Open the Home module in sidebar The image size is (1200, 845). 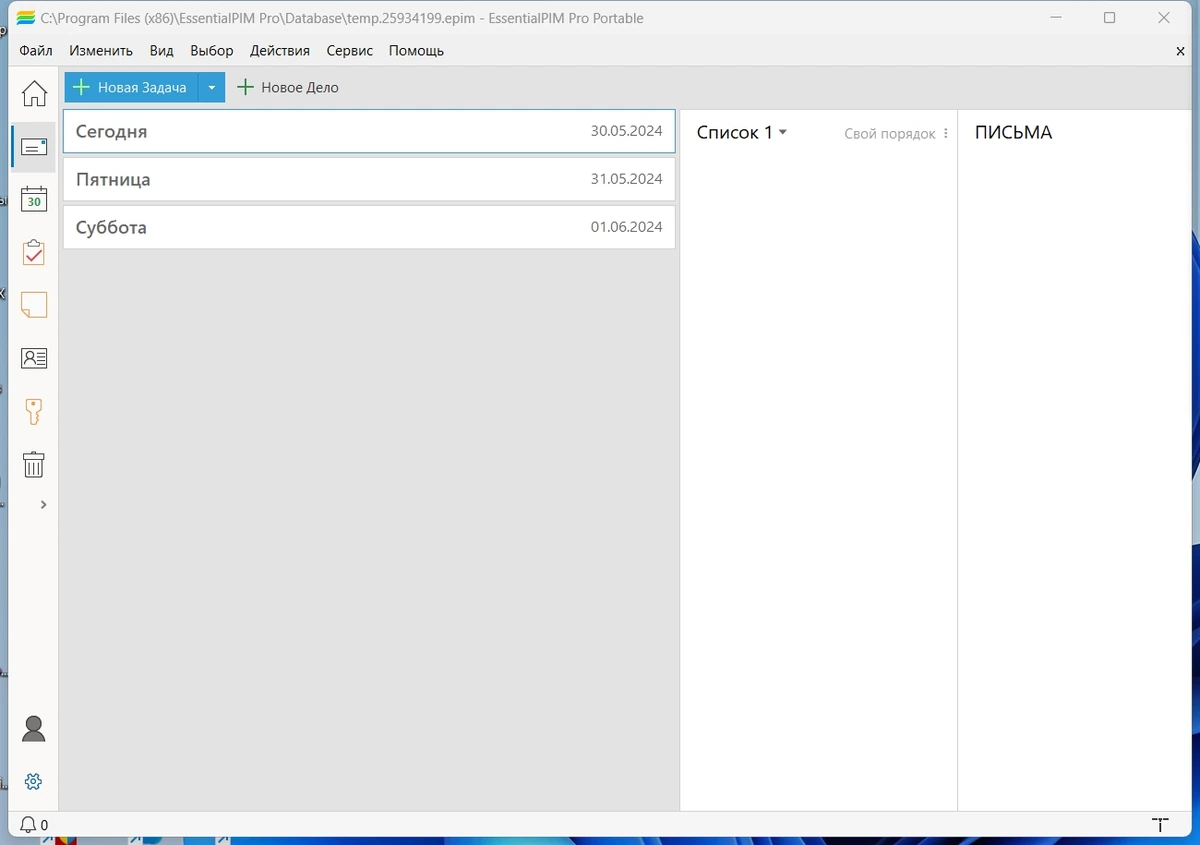point(34,93)
